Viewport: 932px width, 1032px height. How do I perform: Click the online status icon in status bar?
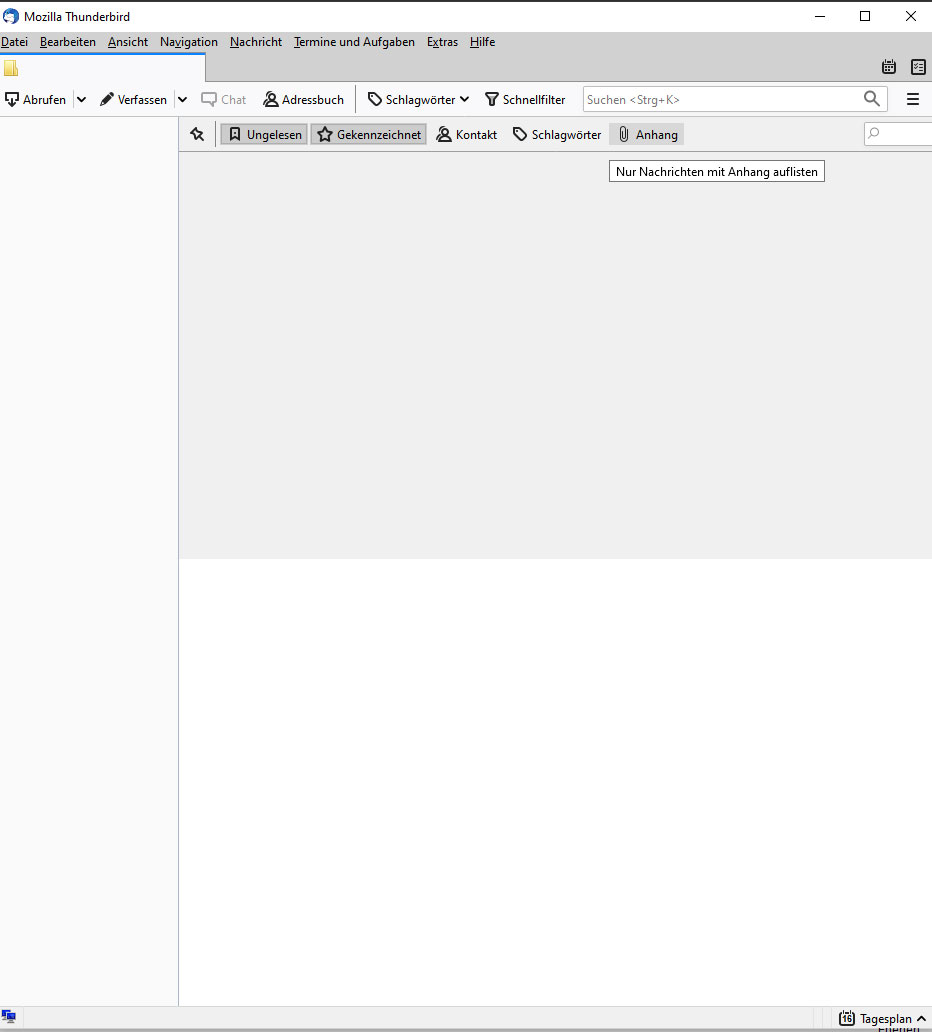click(x=9, y=1016)
